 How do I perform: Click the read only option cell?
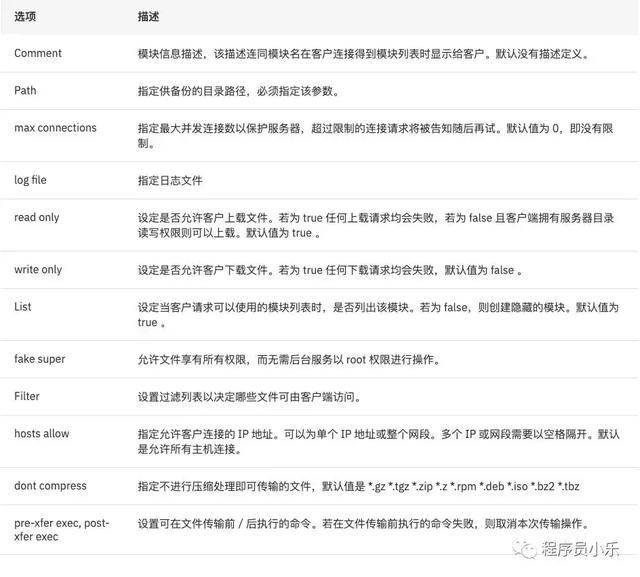pos(37,217)
